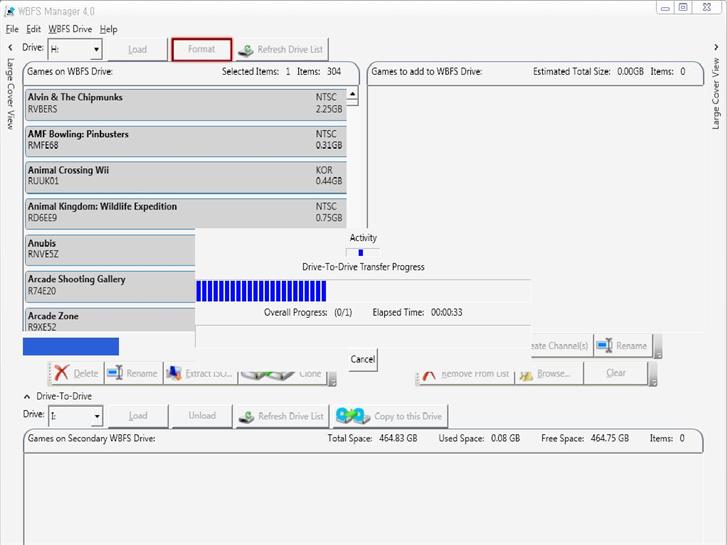The image size is (727, 545).
Task: Click the Delete button's red X icon
Action: tap(62, 373)
